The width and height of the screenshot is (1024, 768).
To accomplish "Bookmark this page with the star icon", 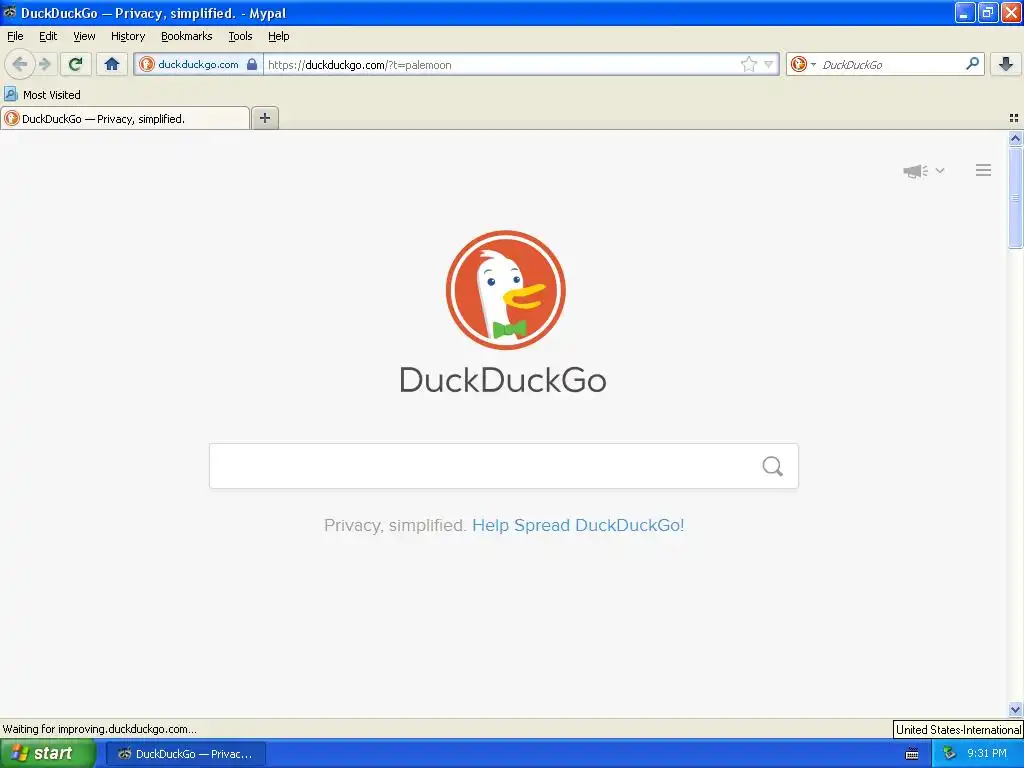I will [748, 64].
